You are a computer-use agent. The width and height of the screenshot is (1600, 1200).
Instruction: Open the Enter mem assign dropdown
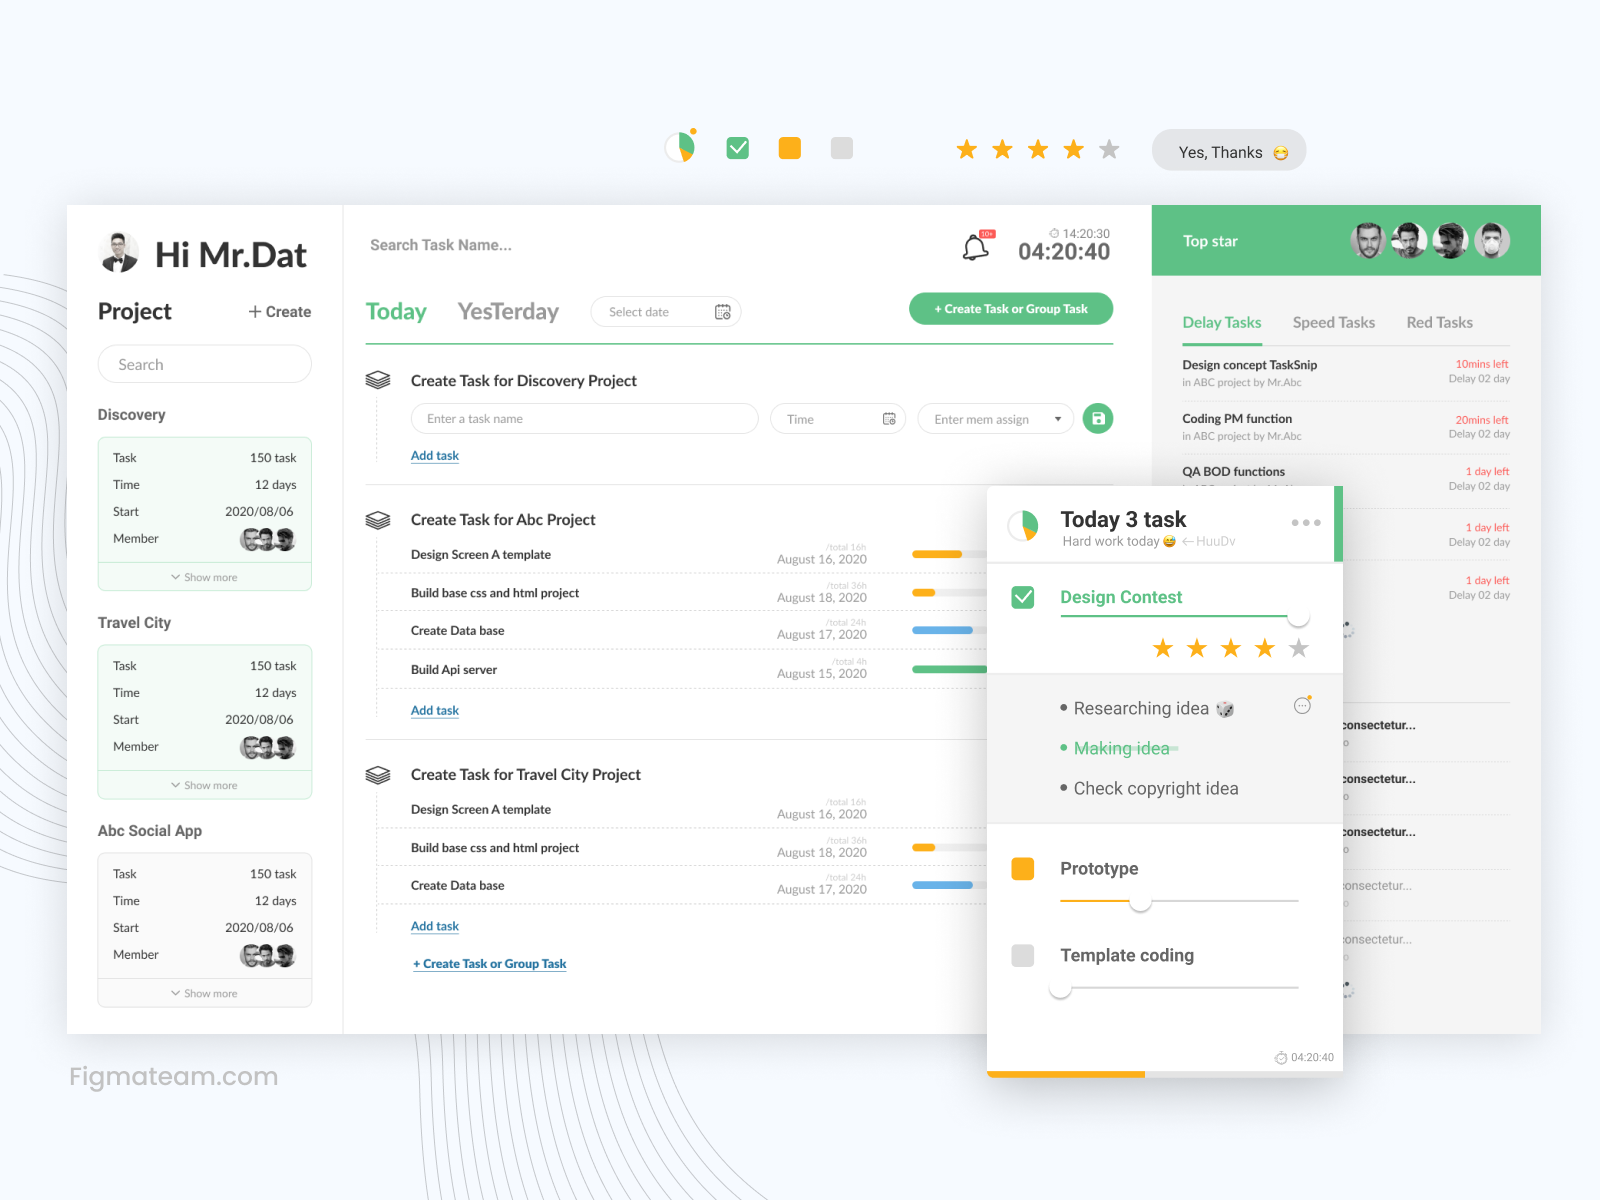[1057, 418]
